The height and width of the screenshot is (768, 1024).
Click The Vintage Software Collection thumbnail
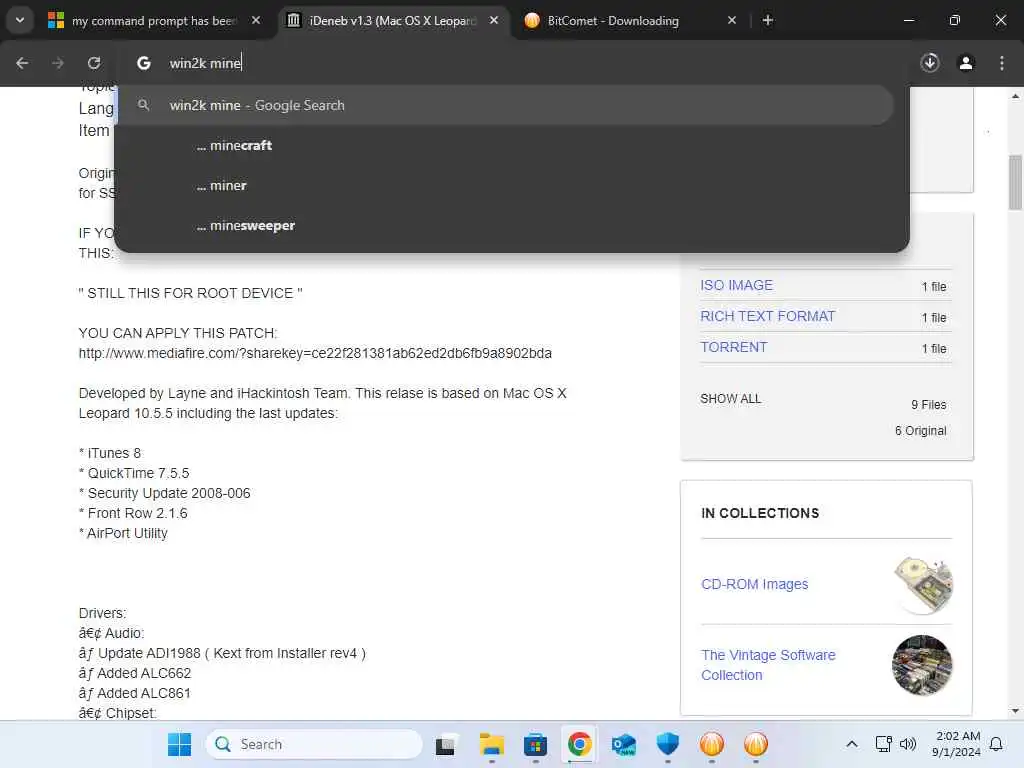pos(922,665)
